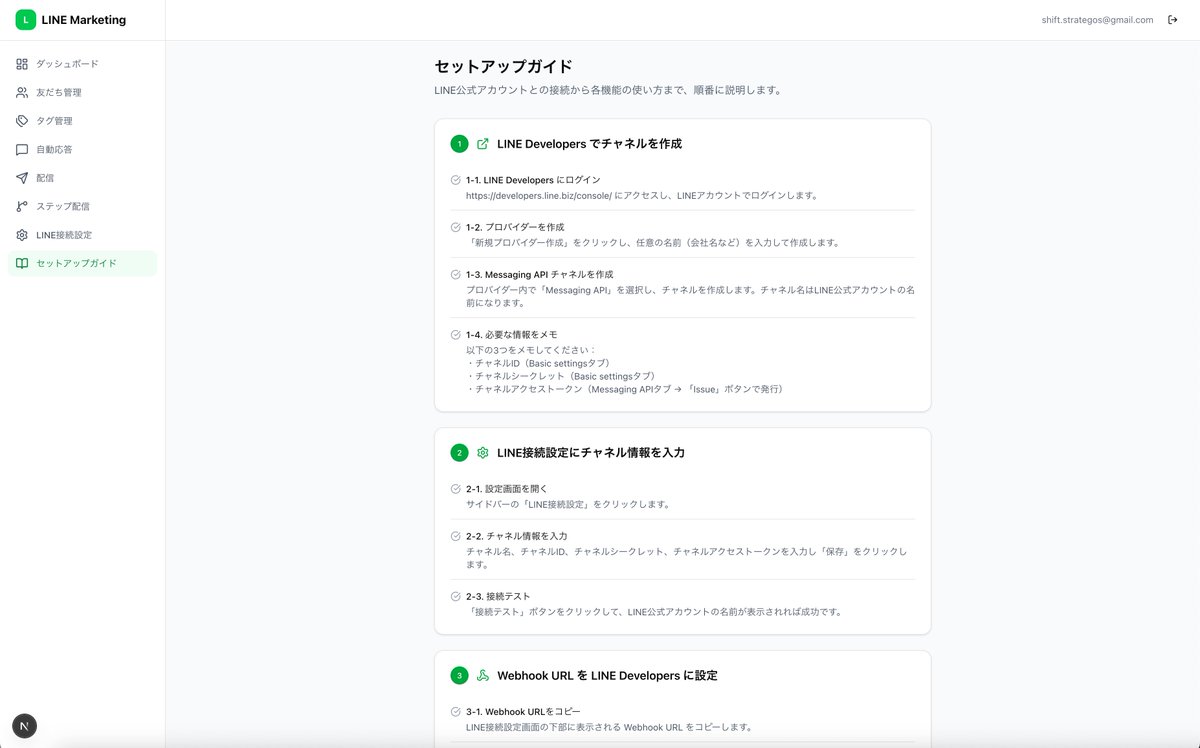Image resolution: width=1200 pixels, height=748 pixels.
Task: Click the paper plane icon for 配信
Action: pos(22,178)
